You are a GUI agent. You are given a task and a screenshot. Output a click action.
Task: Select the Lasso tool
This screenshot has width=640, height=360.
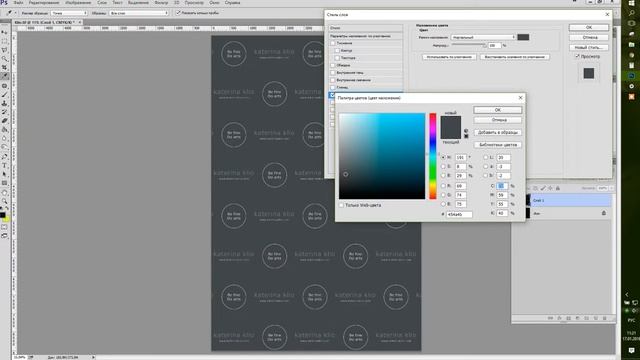coord(4,50)
